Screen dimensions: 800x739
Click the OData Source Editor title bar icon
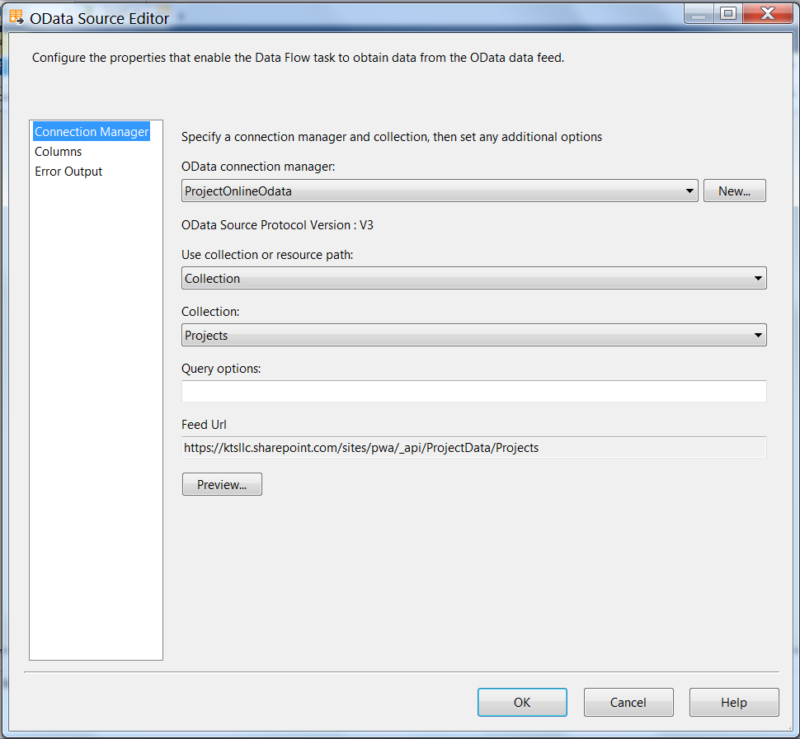point(14,14)
